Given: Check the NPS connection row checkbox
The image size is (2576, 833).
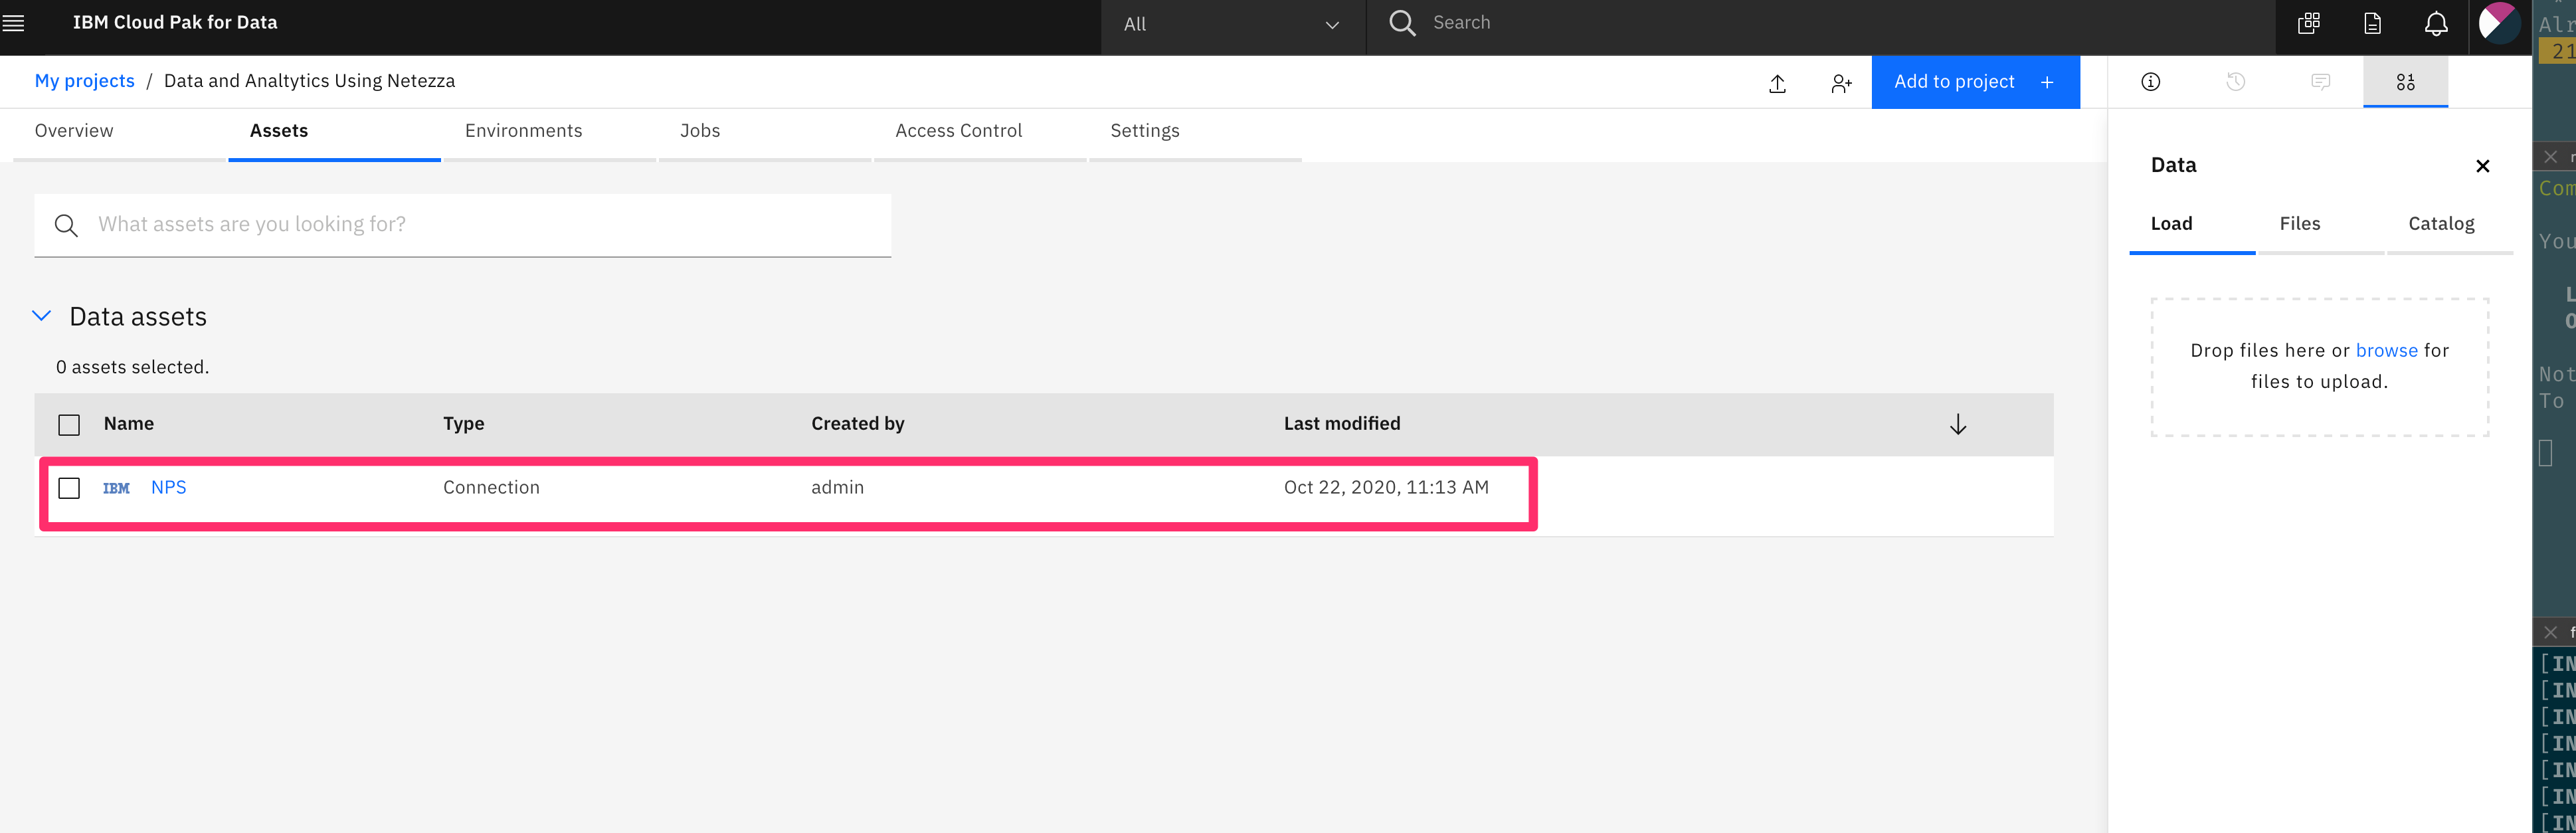Looking at the screenshot, I should [x=69, y=488].
